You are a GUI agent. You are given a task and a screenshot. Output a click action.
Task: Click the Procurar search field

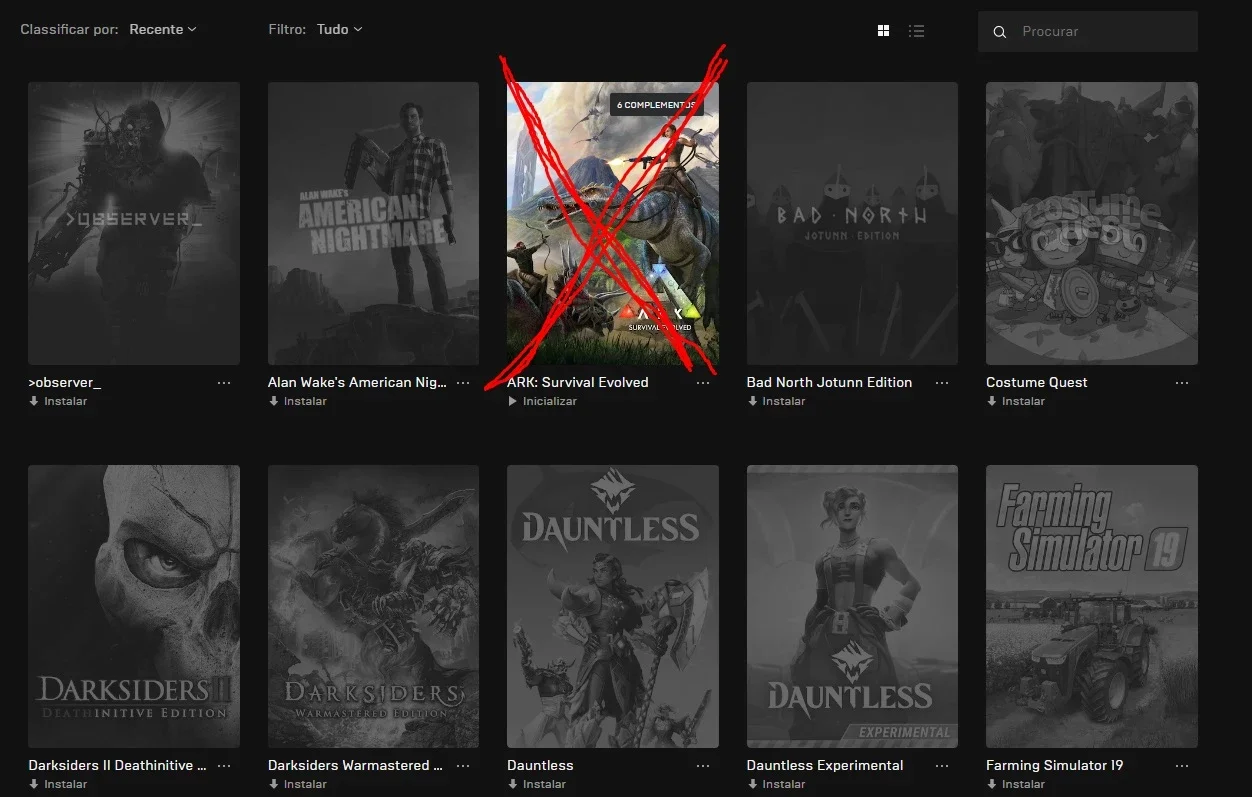[1088, 32]
